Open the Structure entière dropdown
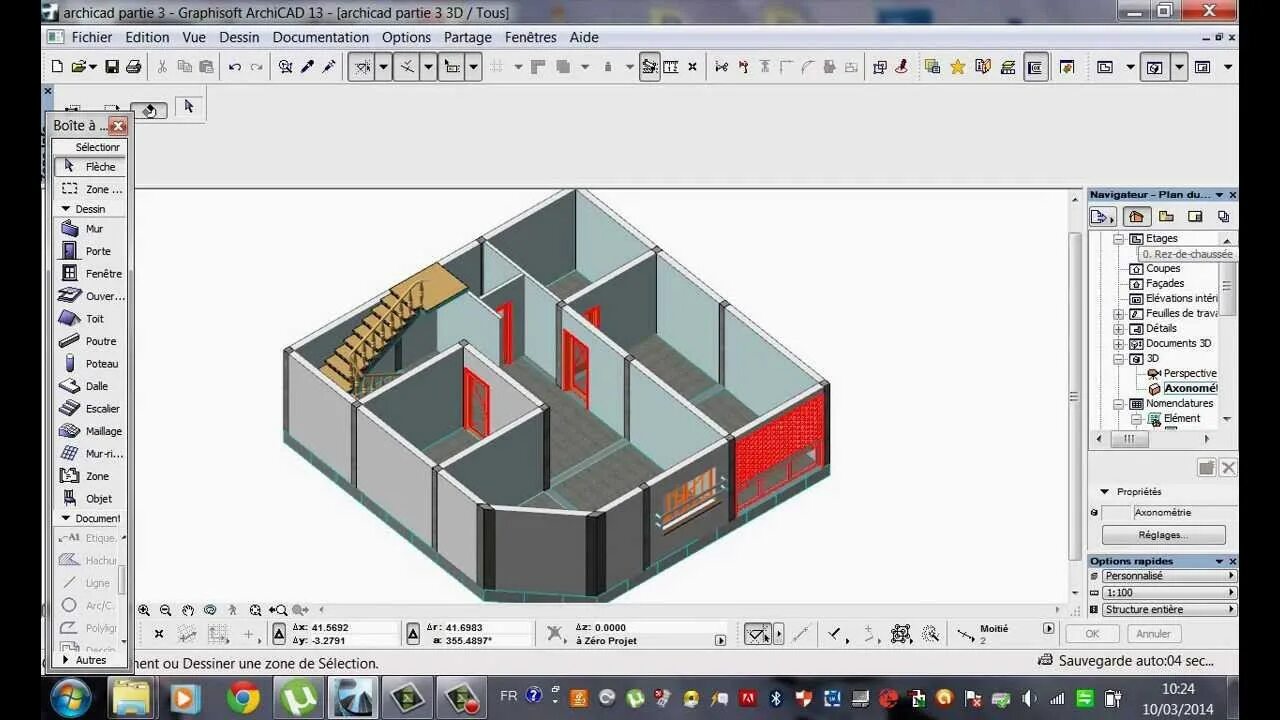Image resolution: width=1280 pixels, height=720 pixels. (x=1170, y=610)
